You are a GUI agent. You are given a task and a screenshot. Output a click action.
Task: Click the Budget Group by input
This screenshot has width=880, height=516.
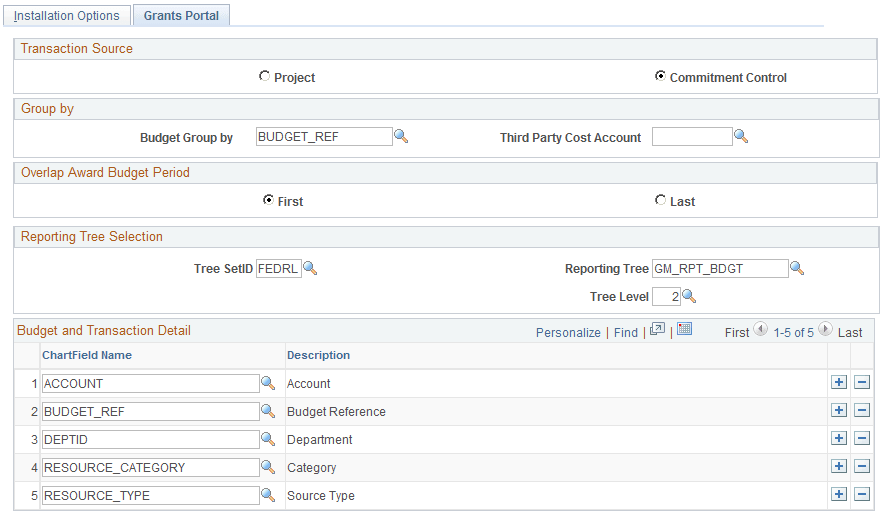pyautogui.click(x=324, y=136)
